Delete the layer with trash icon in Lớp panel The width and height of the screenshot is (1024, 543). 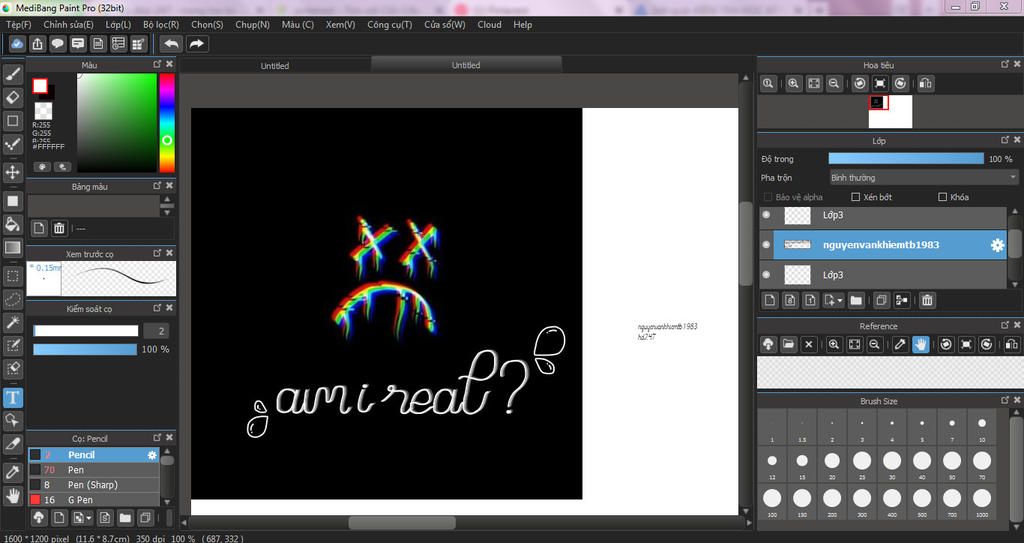927,301
